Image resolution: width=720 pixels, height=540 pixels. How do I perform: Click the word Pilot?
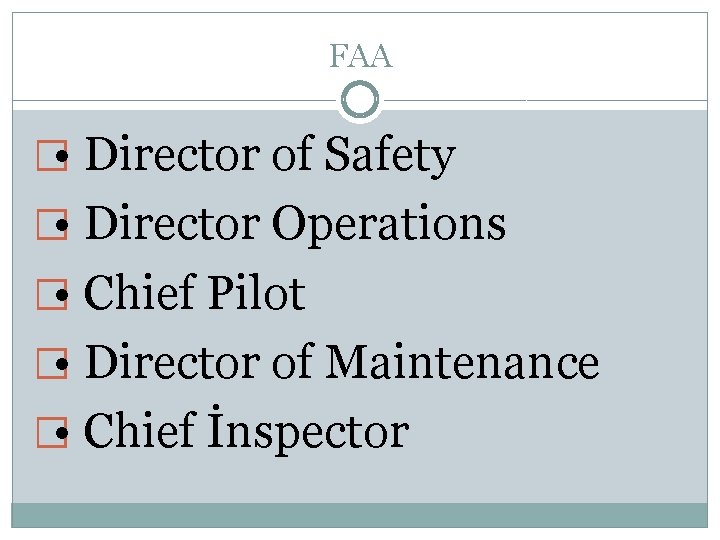[257, 294]
